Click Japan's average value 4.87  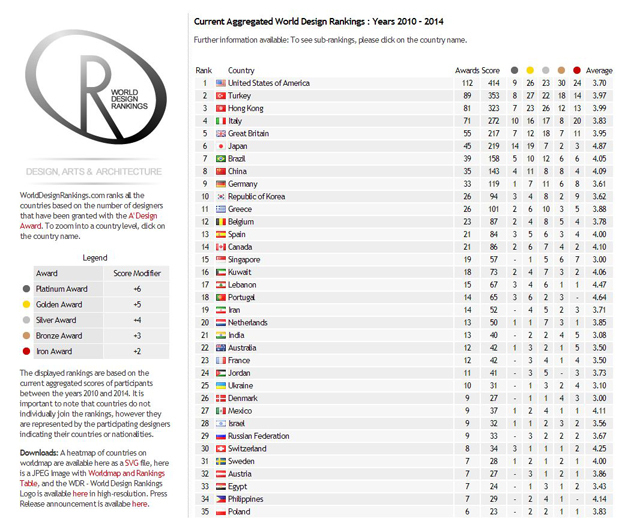pyautogui.click(x=599, y=146)
